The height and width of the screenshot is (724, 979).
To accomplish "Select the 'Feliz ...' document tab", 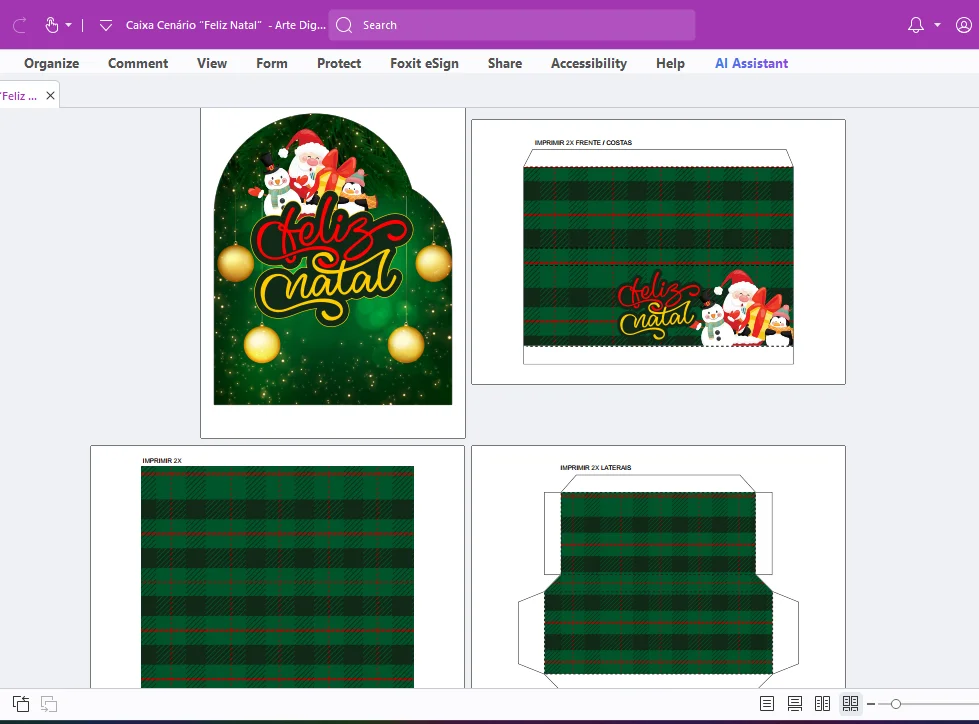I will coord(19,95).
